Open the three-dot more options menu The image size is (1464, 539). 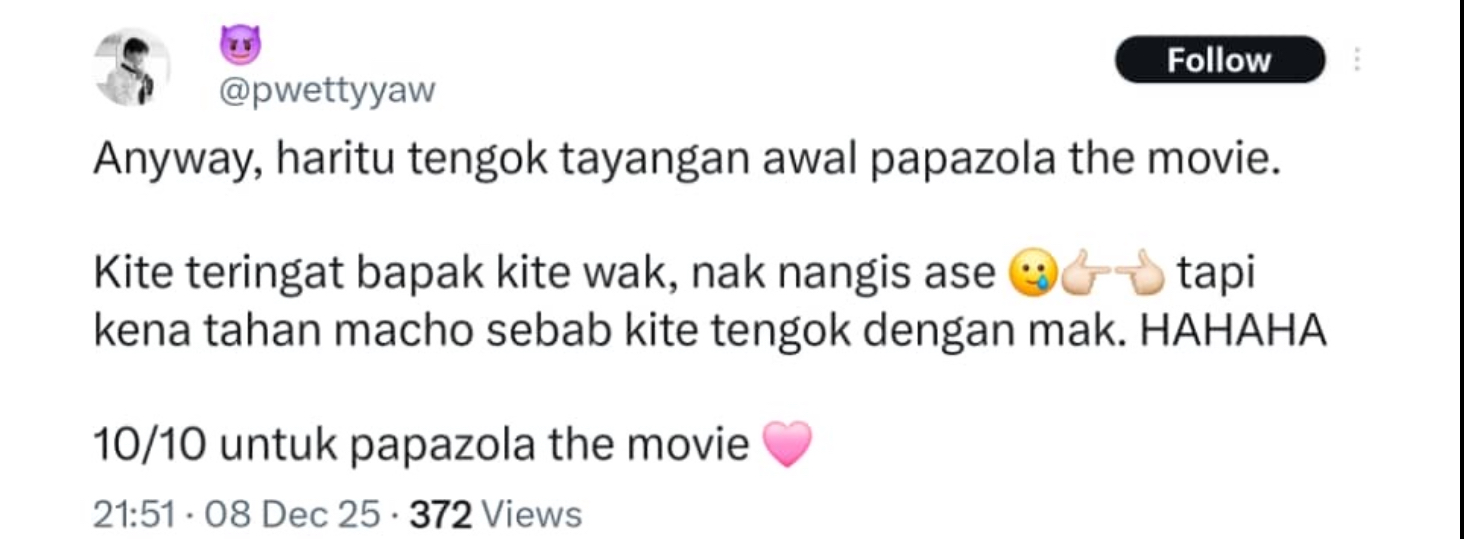click(1357, 60)
